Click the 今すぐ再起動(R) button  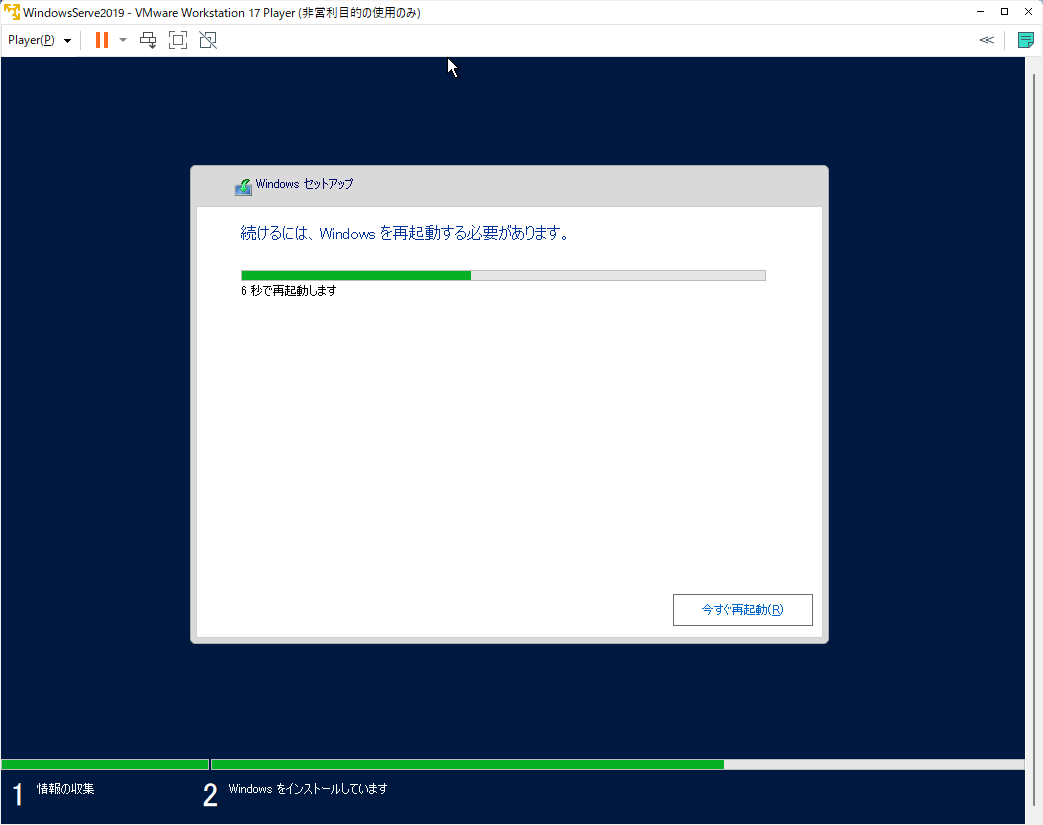[742, 609]
